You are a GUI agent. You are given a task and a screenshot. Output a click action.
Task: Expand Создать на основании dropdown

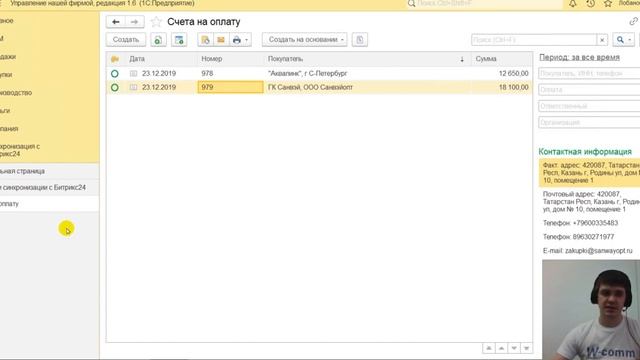click(342, 40)
